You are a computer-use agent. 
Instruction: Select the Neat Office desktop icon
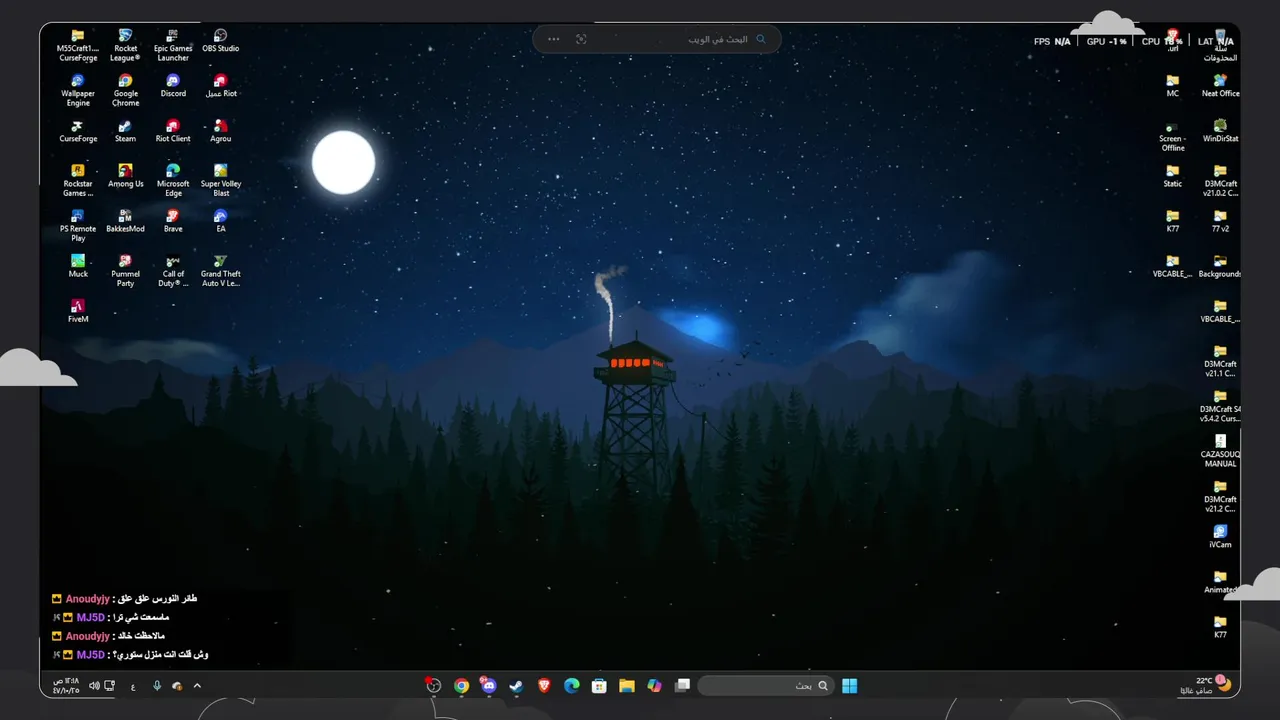1220,86
